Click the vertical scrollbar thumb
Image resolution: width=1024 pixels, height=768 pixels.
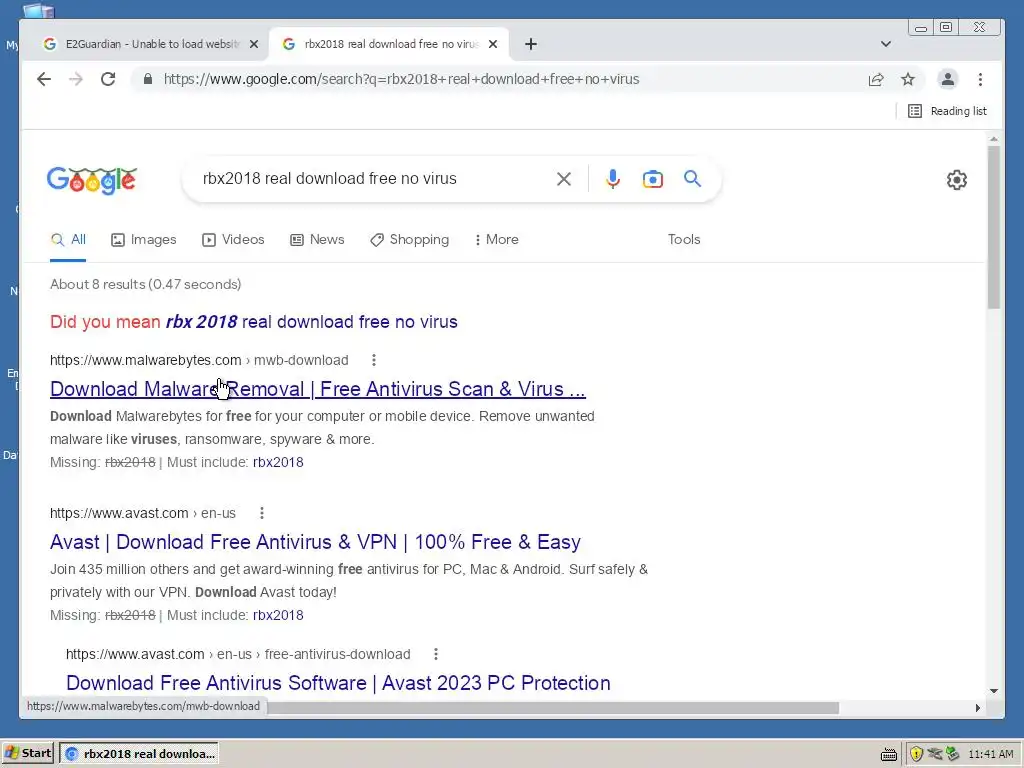point(993,227)
